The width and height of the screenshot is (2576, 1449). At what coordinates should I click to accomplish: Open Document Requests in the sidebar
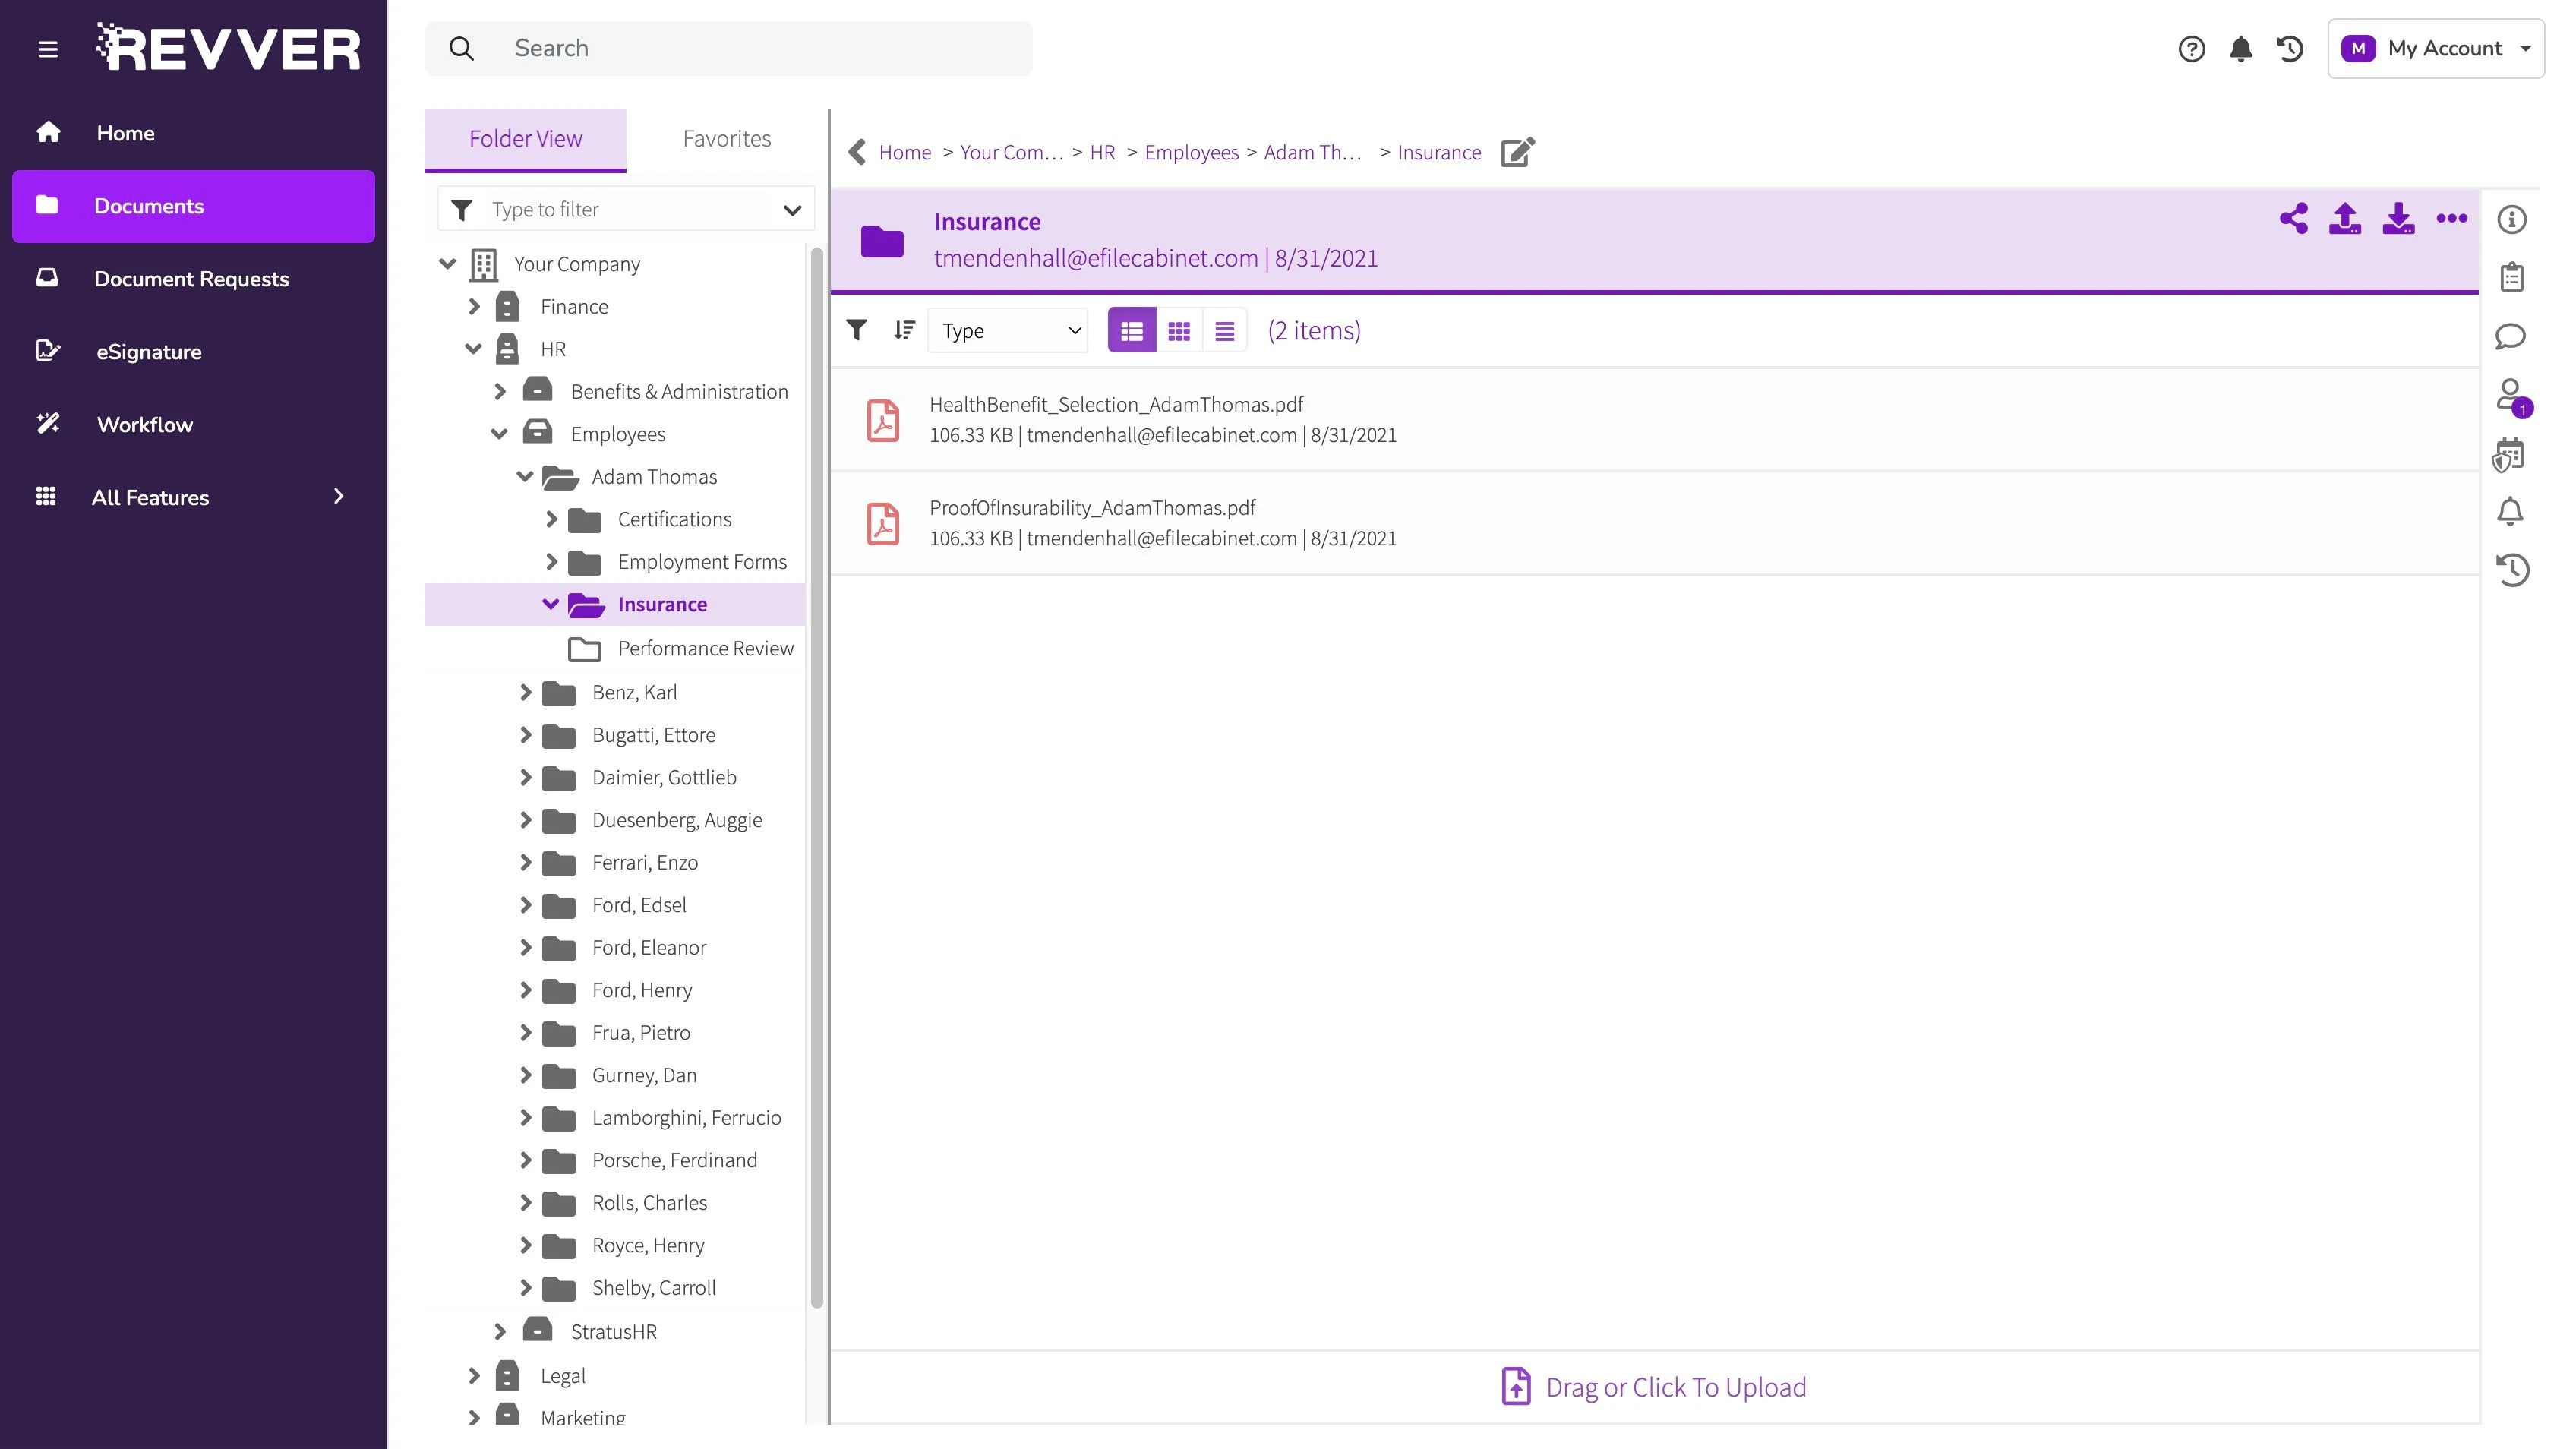click(x=191, y=279)
